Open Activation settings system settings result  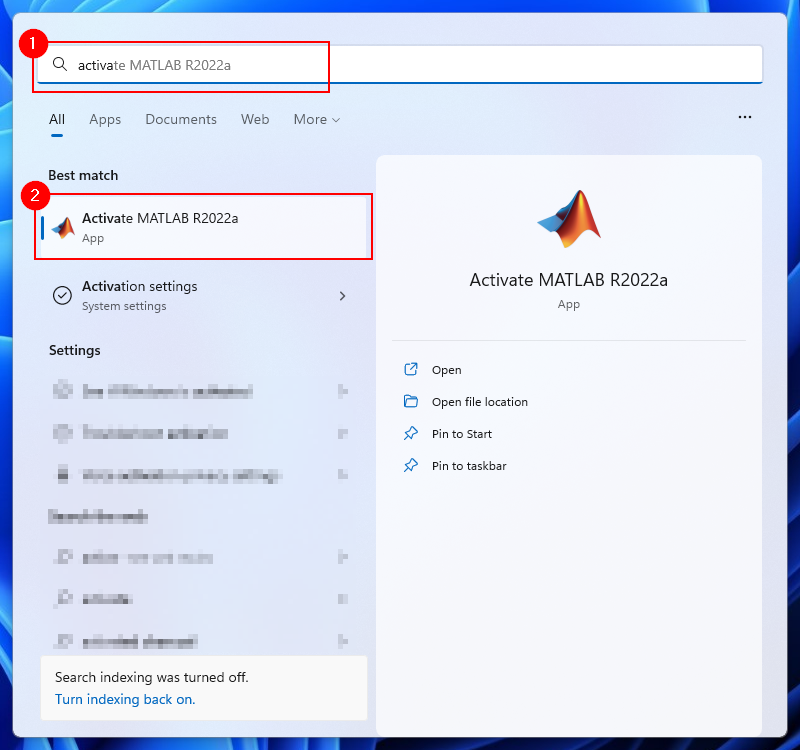(x=204, y=296)
